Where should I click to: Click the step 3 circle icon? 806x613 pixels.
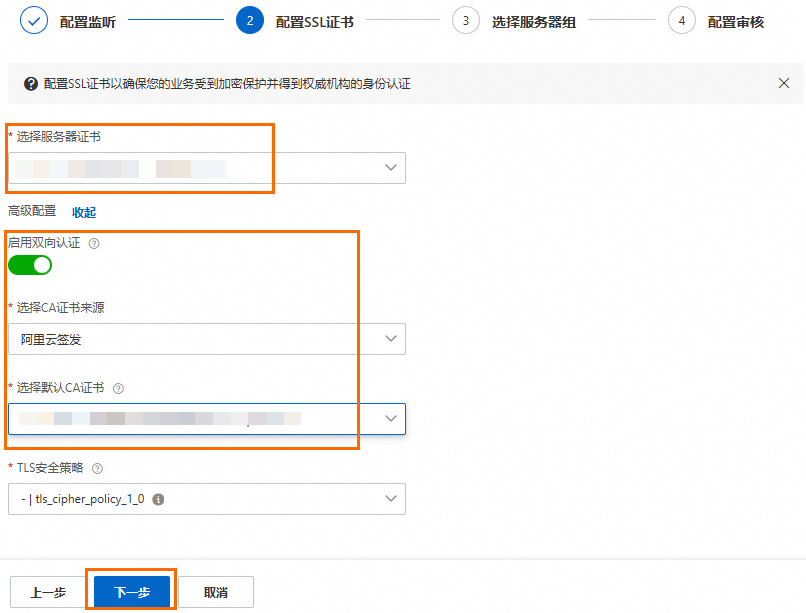pyautogui.click(x=466, y=21)
